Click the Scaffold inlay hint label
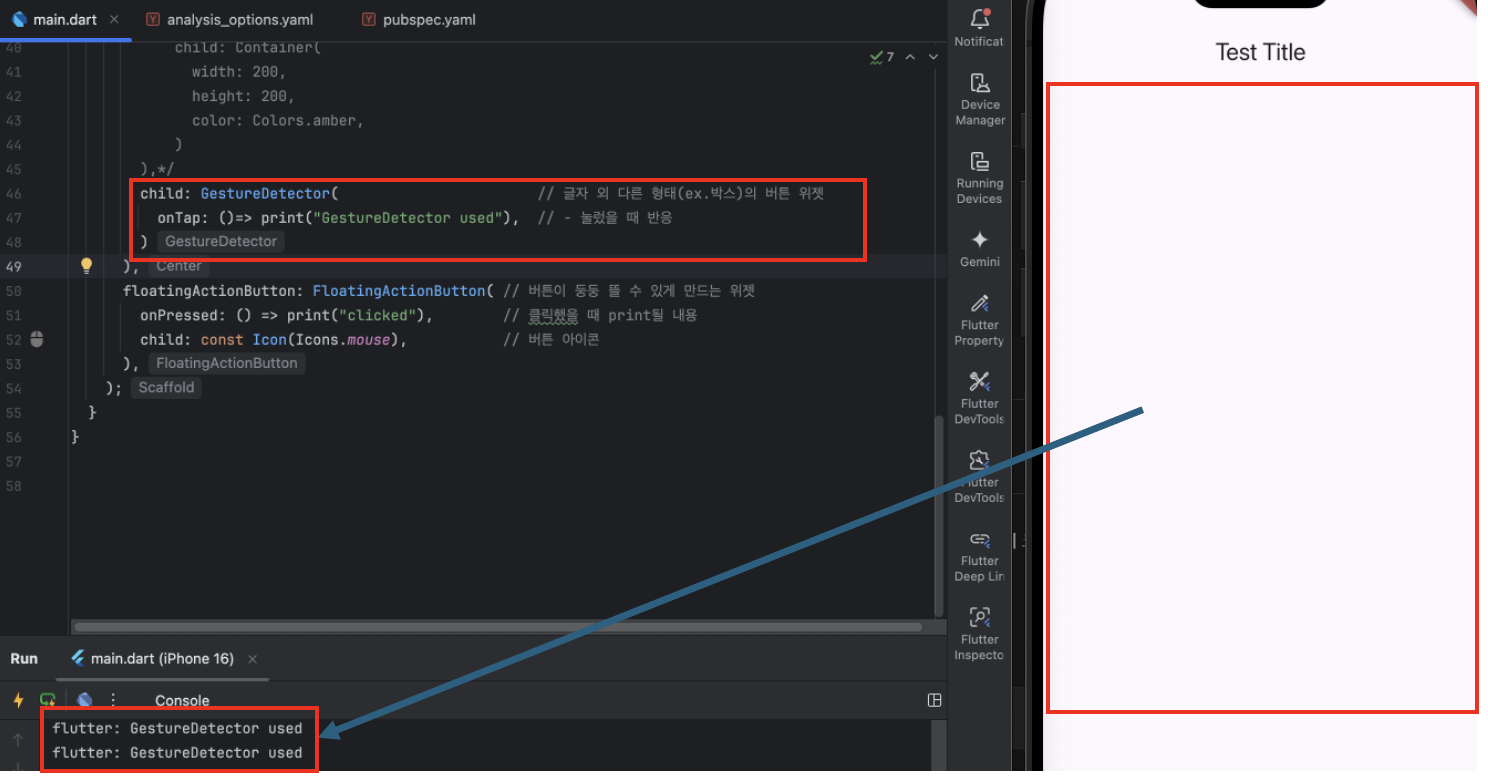 pyautogui.click(x=166, y=387)
